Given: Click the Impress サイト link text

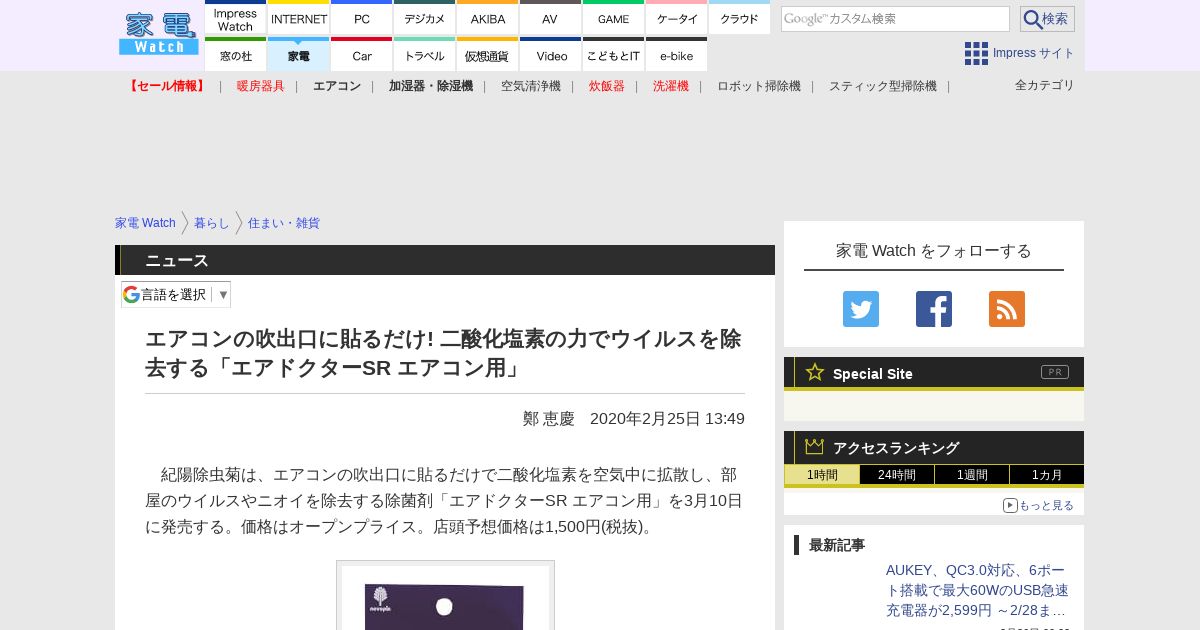Looking at the screenshot, I should (x=1034, y=54).
